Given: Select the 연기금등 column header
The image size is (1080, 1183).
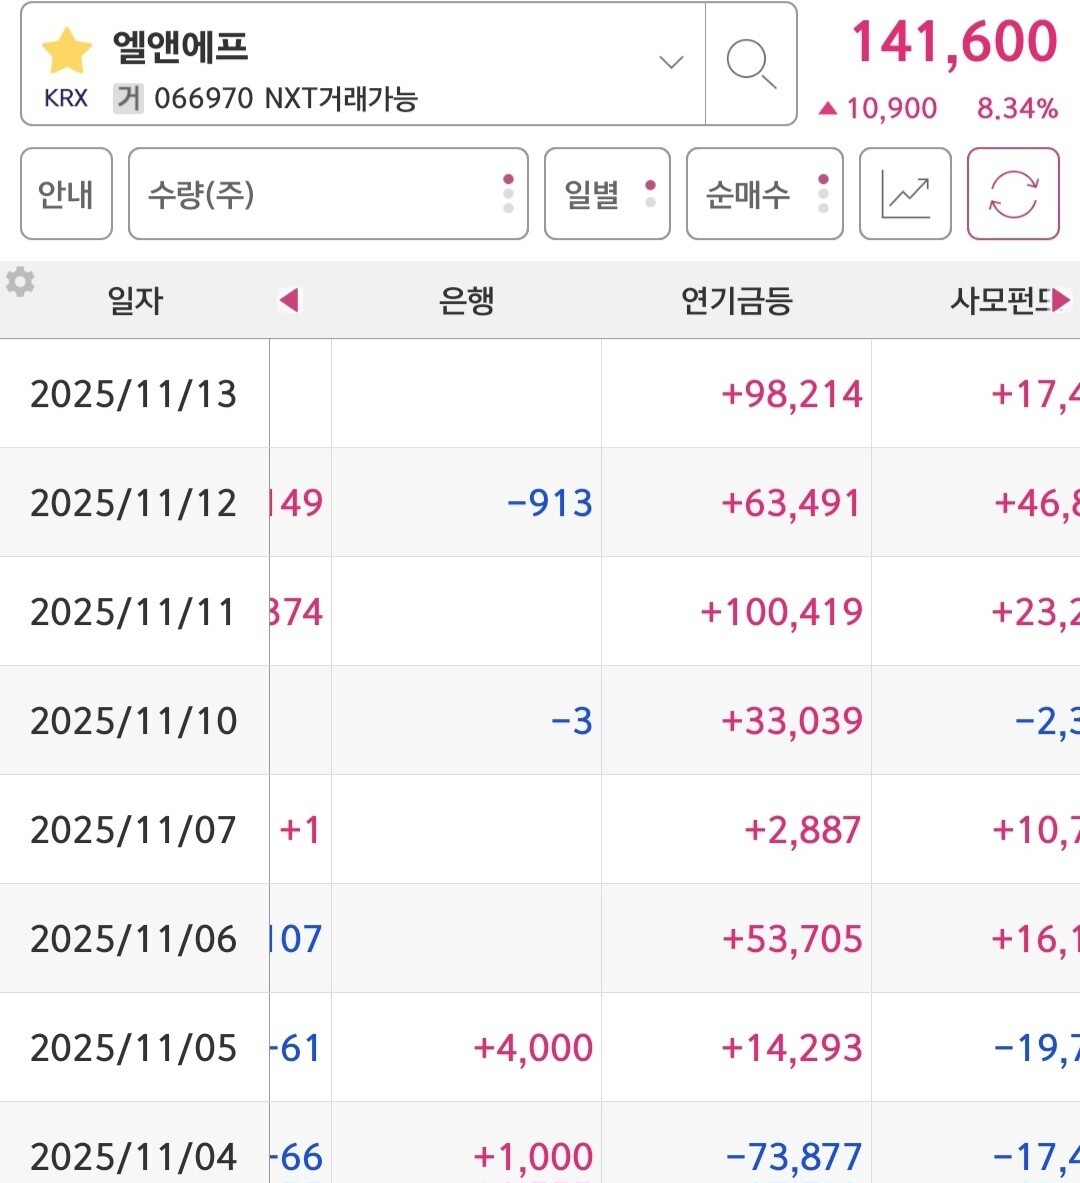Looking at the screenshot, I should click(x=736, y=300).
